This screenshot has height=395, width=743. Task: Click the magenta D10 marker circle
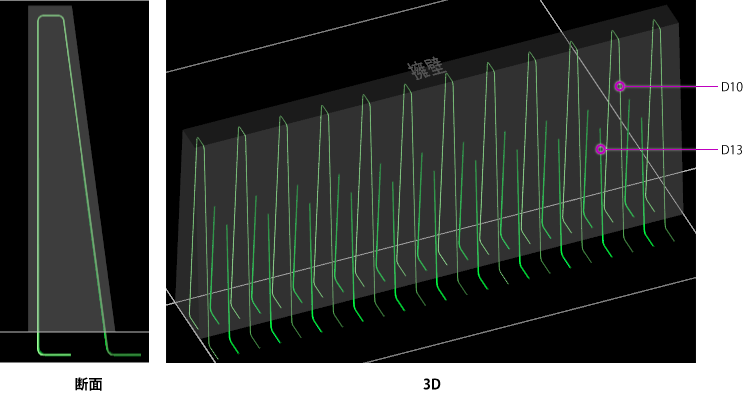(x=620, y=86)
